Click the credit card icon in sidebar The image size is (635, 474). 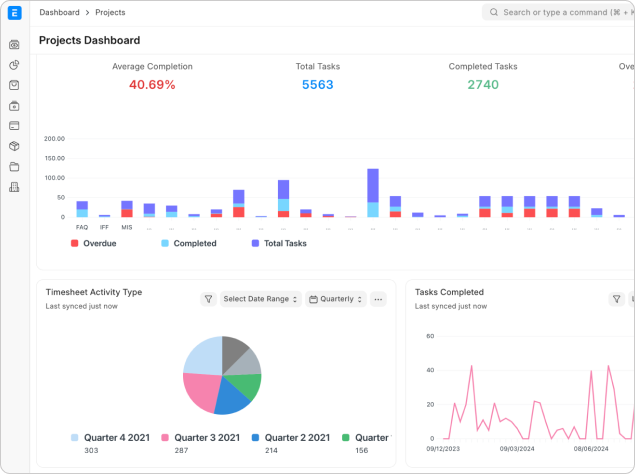[14, 126]
